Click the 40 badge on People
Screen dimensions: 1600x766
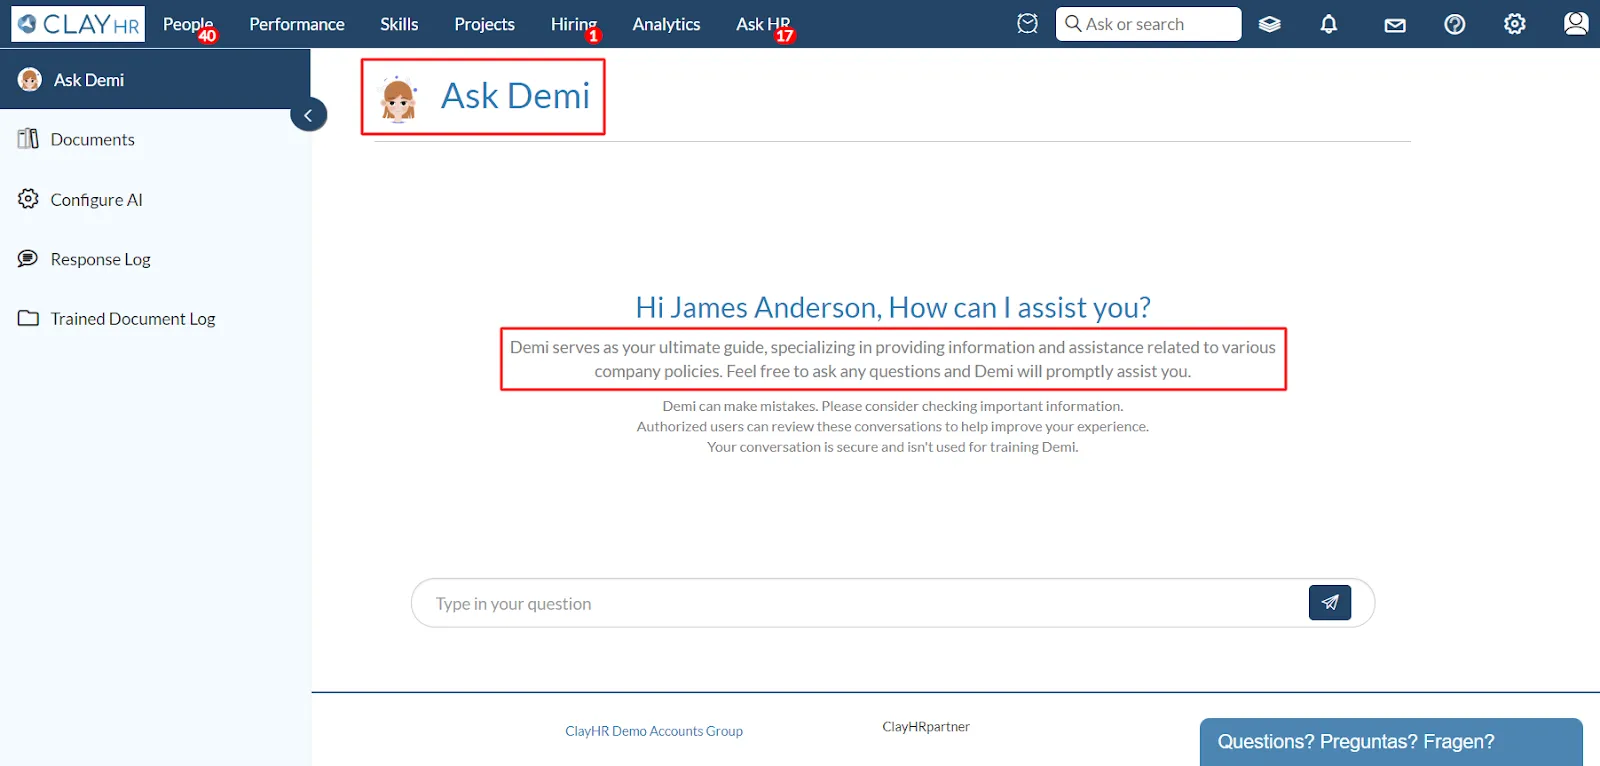pyautogui.click(x=207, y=36)
